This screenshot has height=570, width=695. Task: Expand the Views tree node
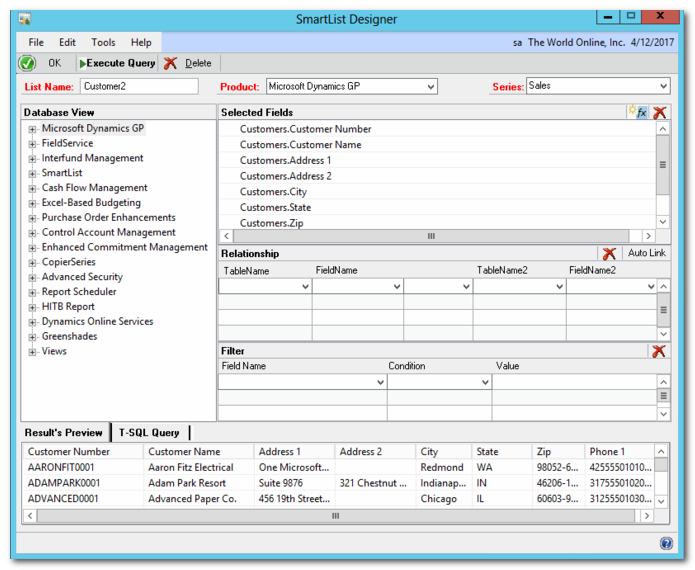point(32,352)
